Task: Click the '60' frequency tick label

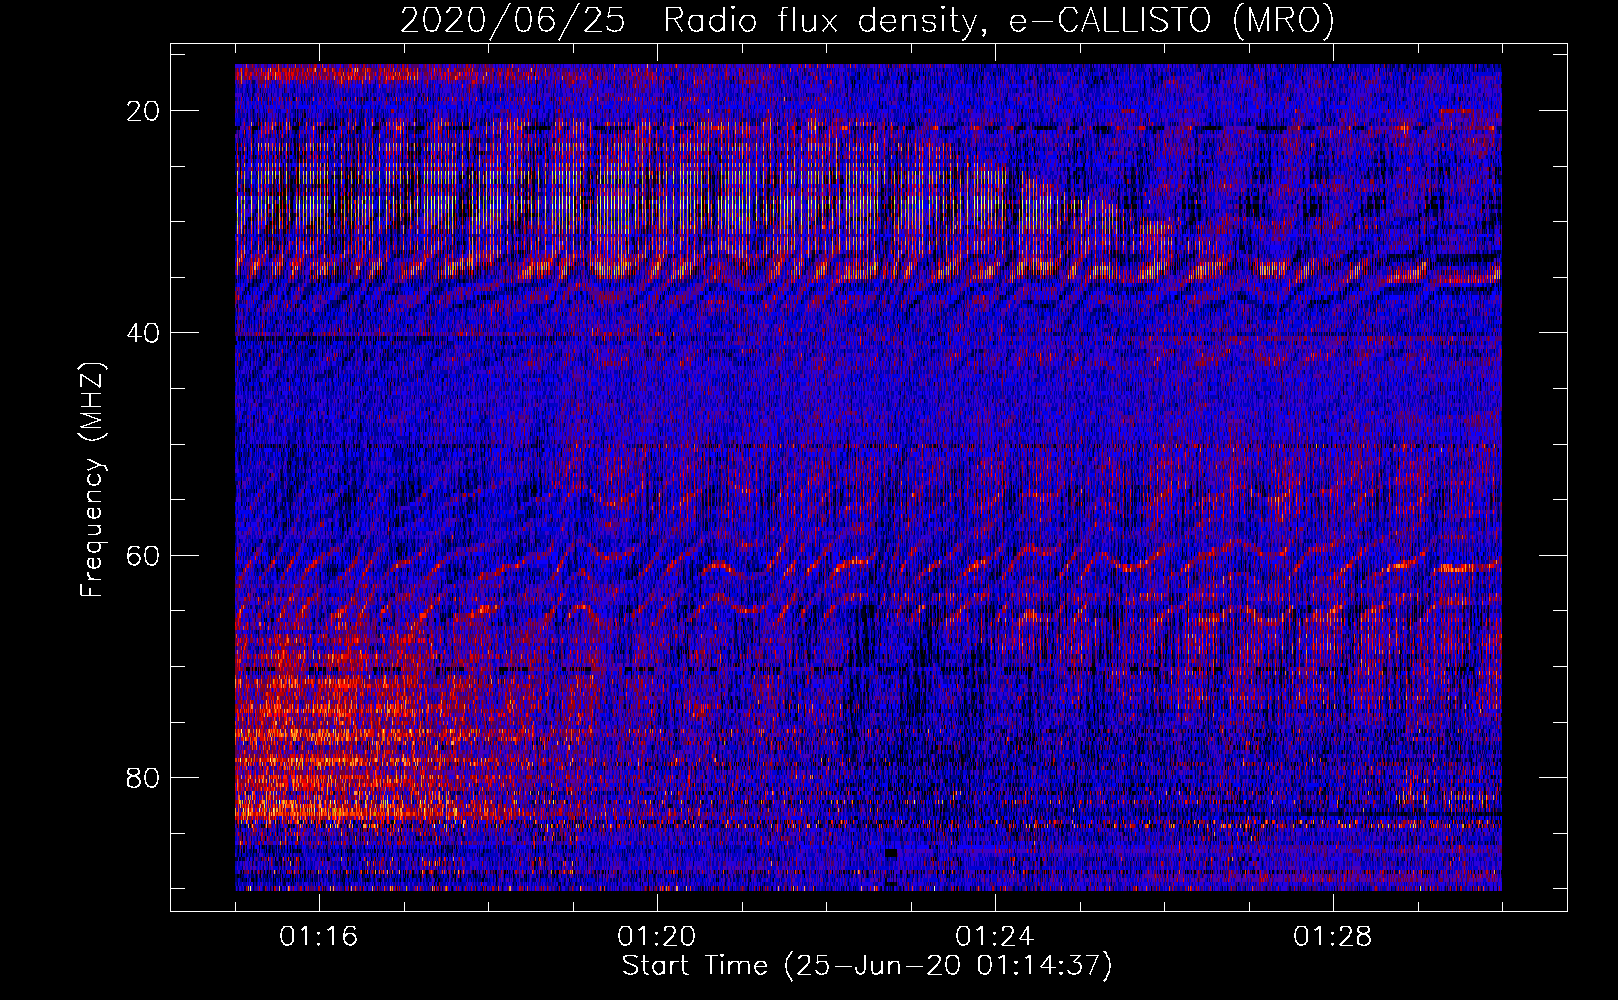Action: pos(144,555)
